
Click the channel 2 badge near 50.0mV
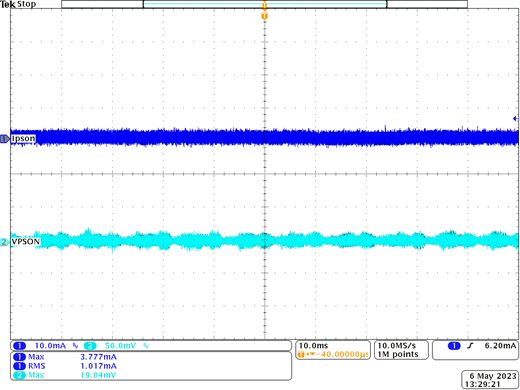(x=90, y=346)
